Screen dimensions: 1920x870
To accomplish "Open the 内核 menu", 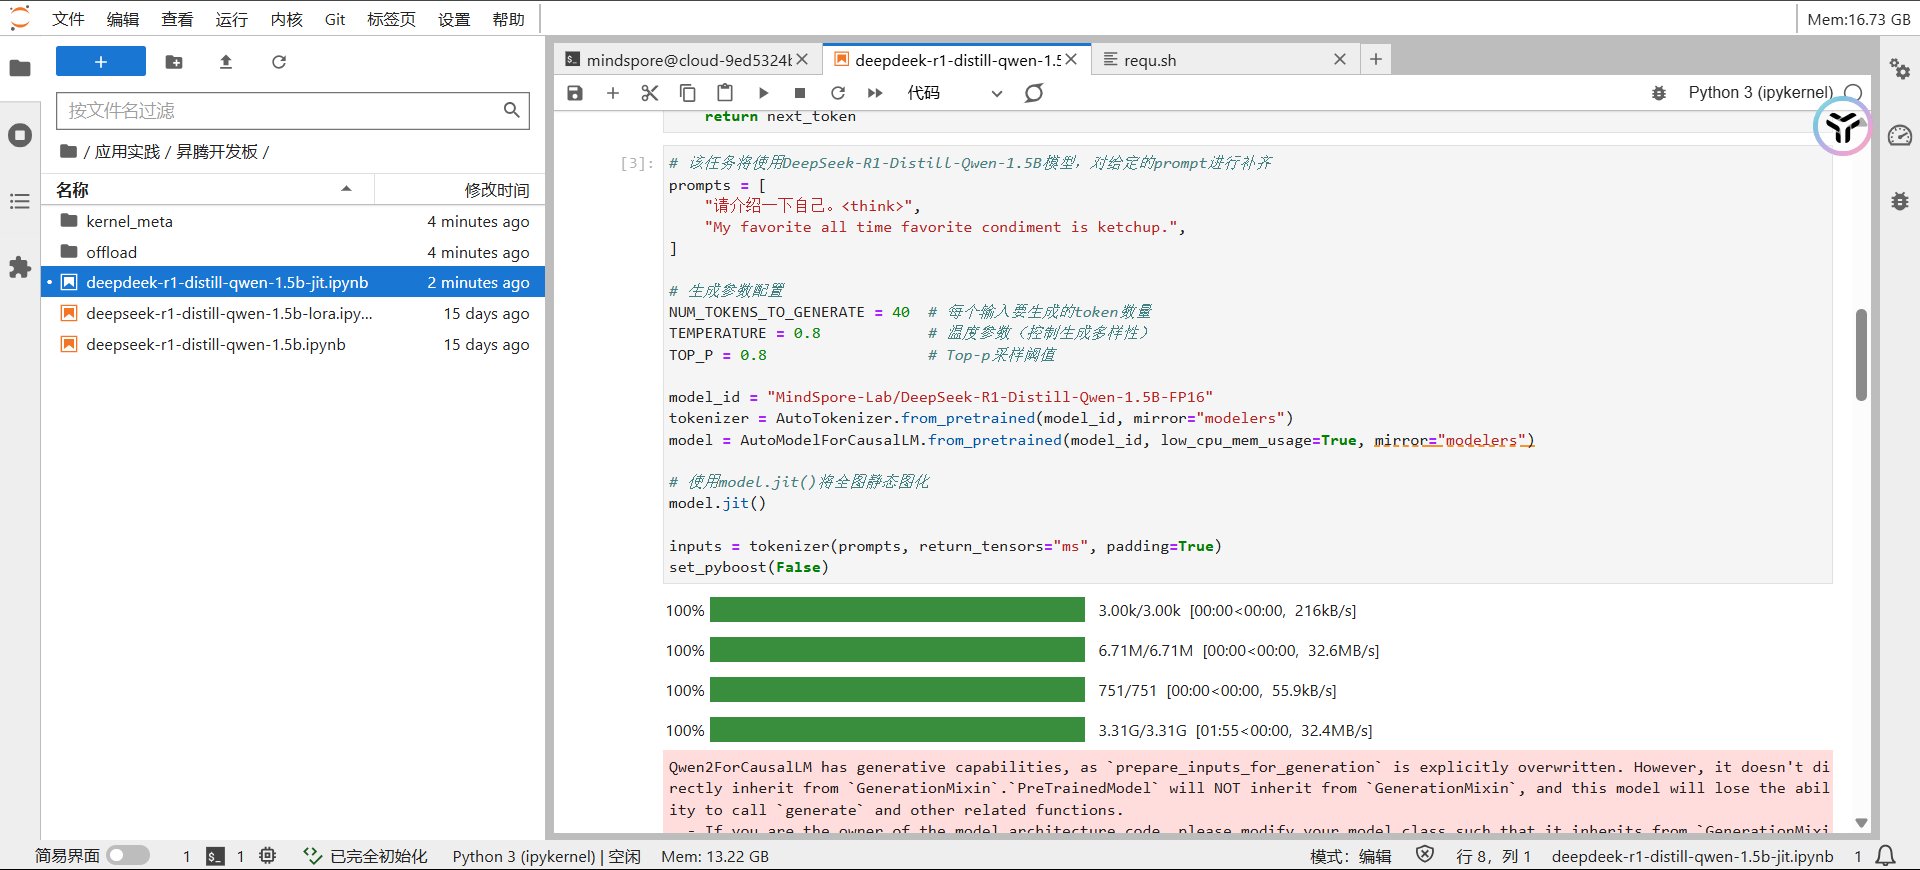I will pyautogui.click(x=286, y=19).
